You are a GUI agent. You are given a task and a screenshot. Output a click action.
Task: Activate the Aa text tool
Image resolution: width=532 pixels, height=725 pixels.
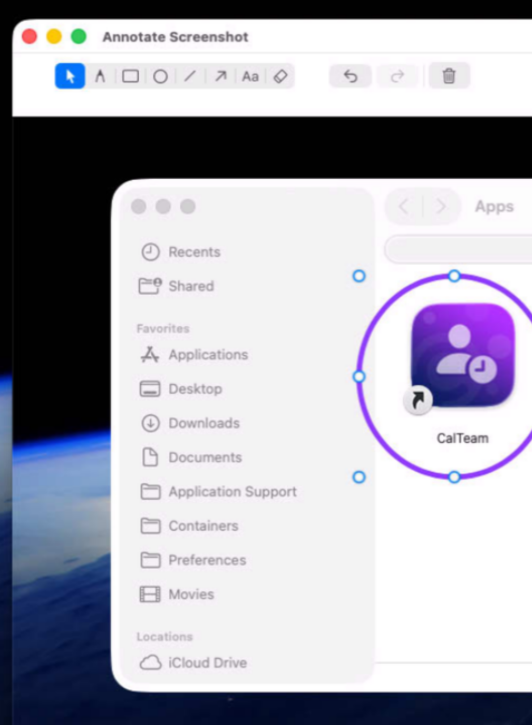pyautogui.click(x=251, y=76)
